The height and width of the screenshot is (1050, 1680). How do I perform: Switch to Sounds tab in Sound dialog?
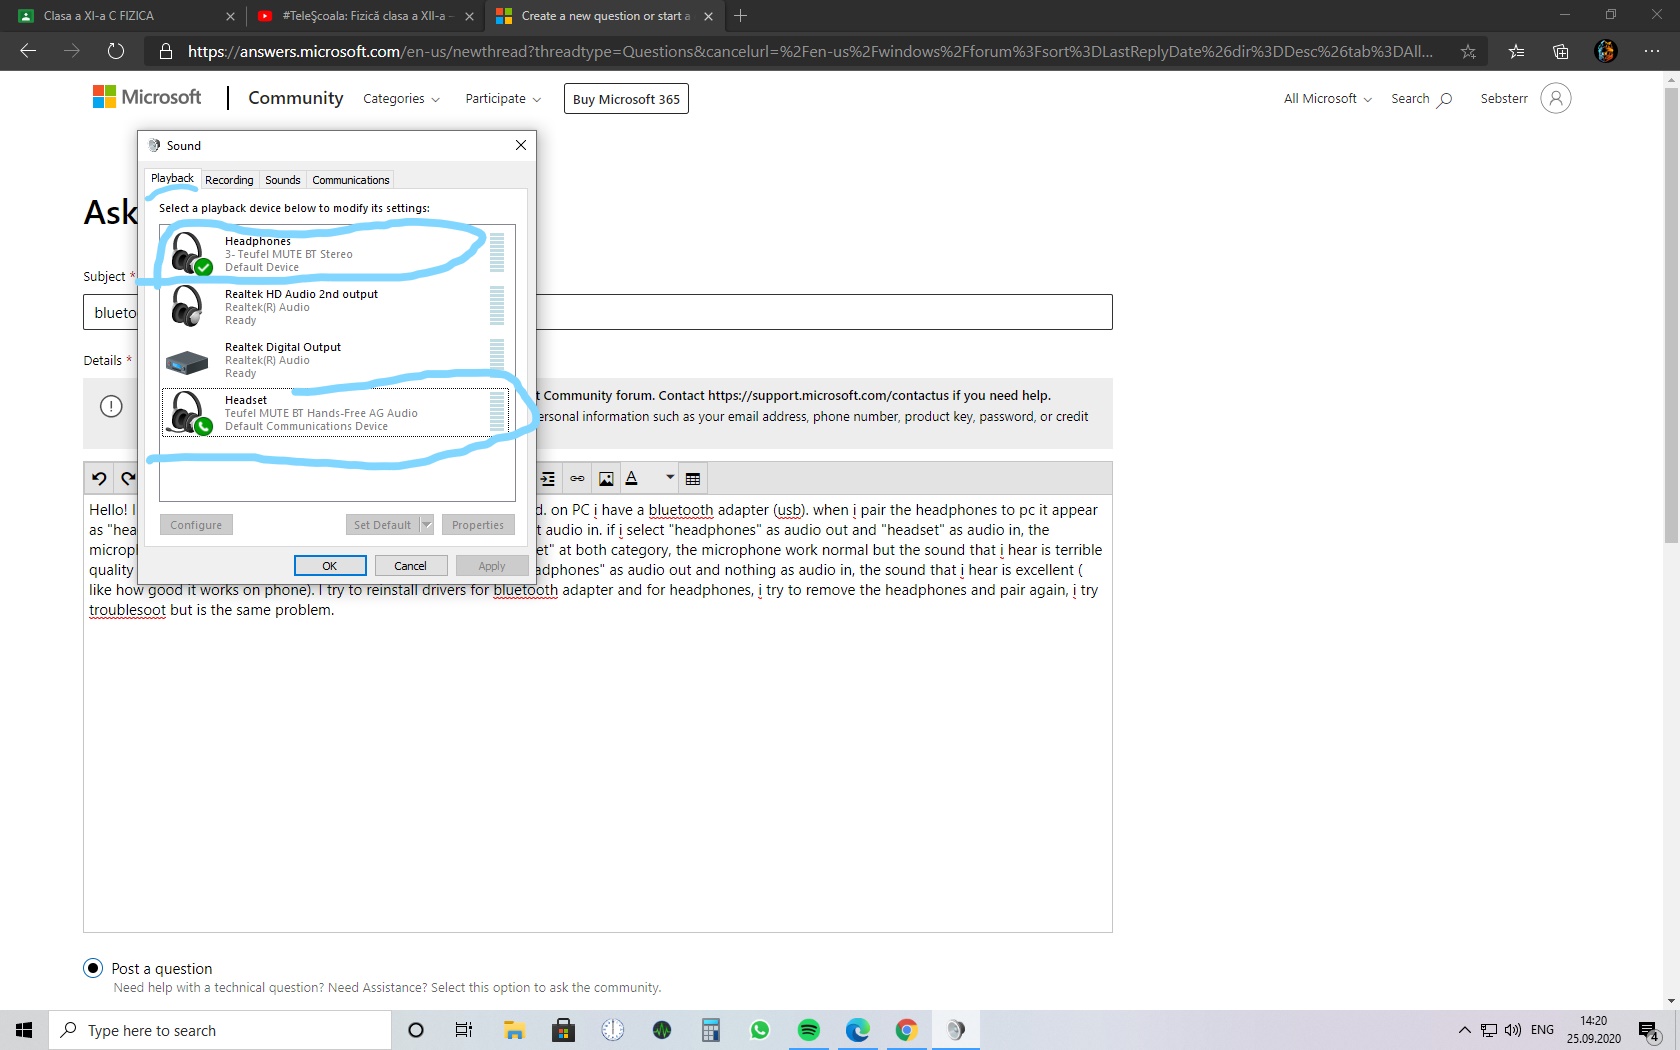(x=282, y=180)
